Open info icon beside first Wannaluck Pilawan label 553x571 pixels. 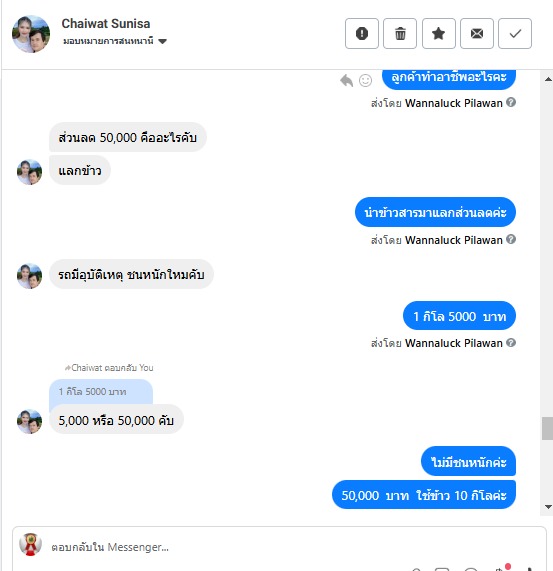tap(511, 102)
